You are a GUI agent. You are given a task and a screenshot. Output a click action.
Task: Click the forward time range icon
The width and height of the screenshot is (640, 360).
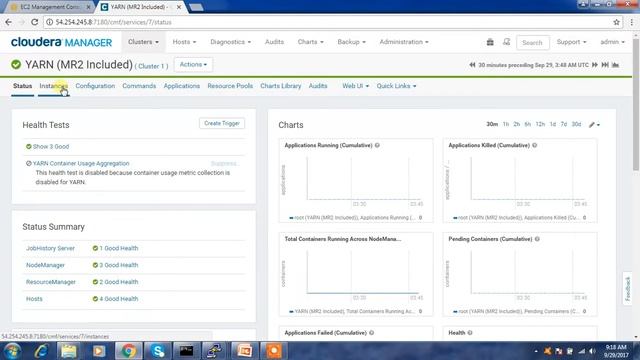[595, 65]
